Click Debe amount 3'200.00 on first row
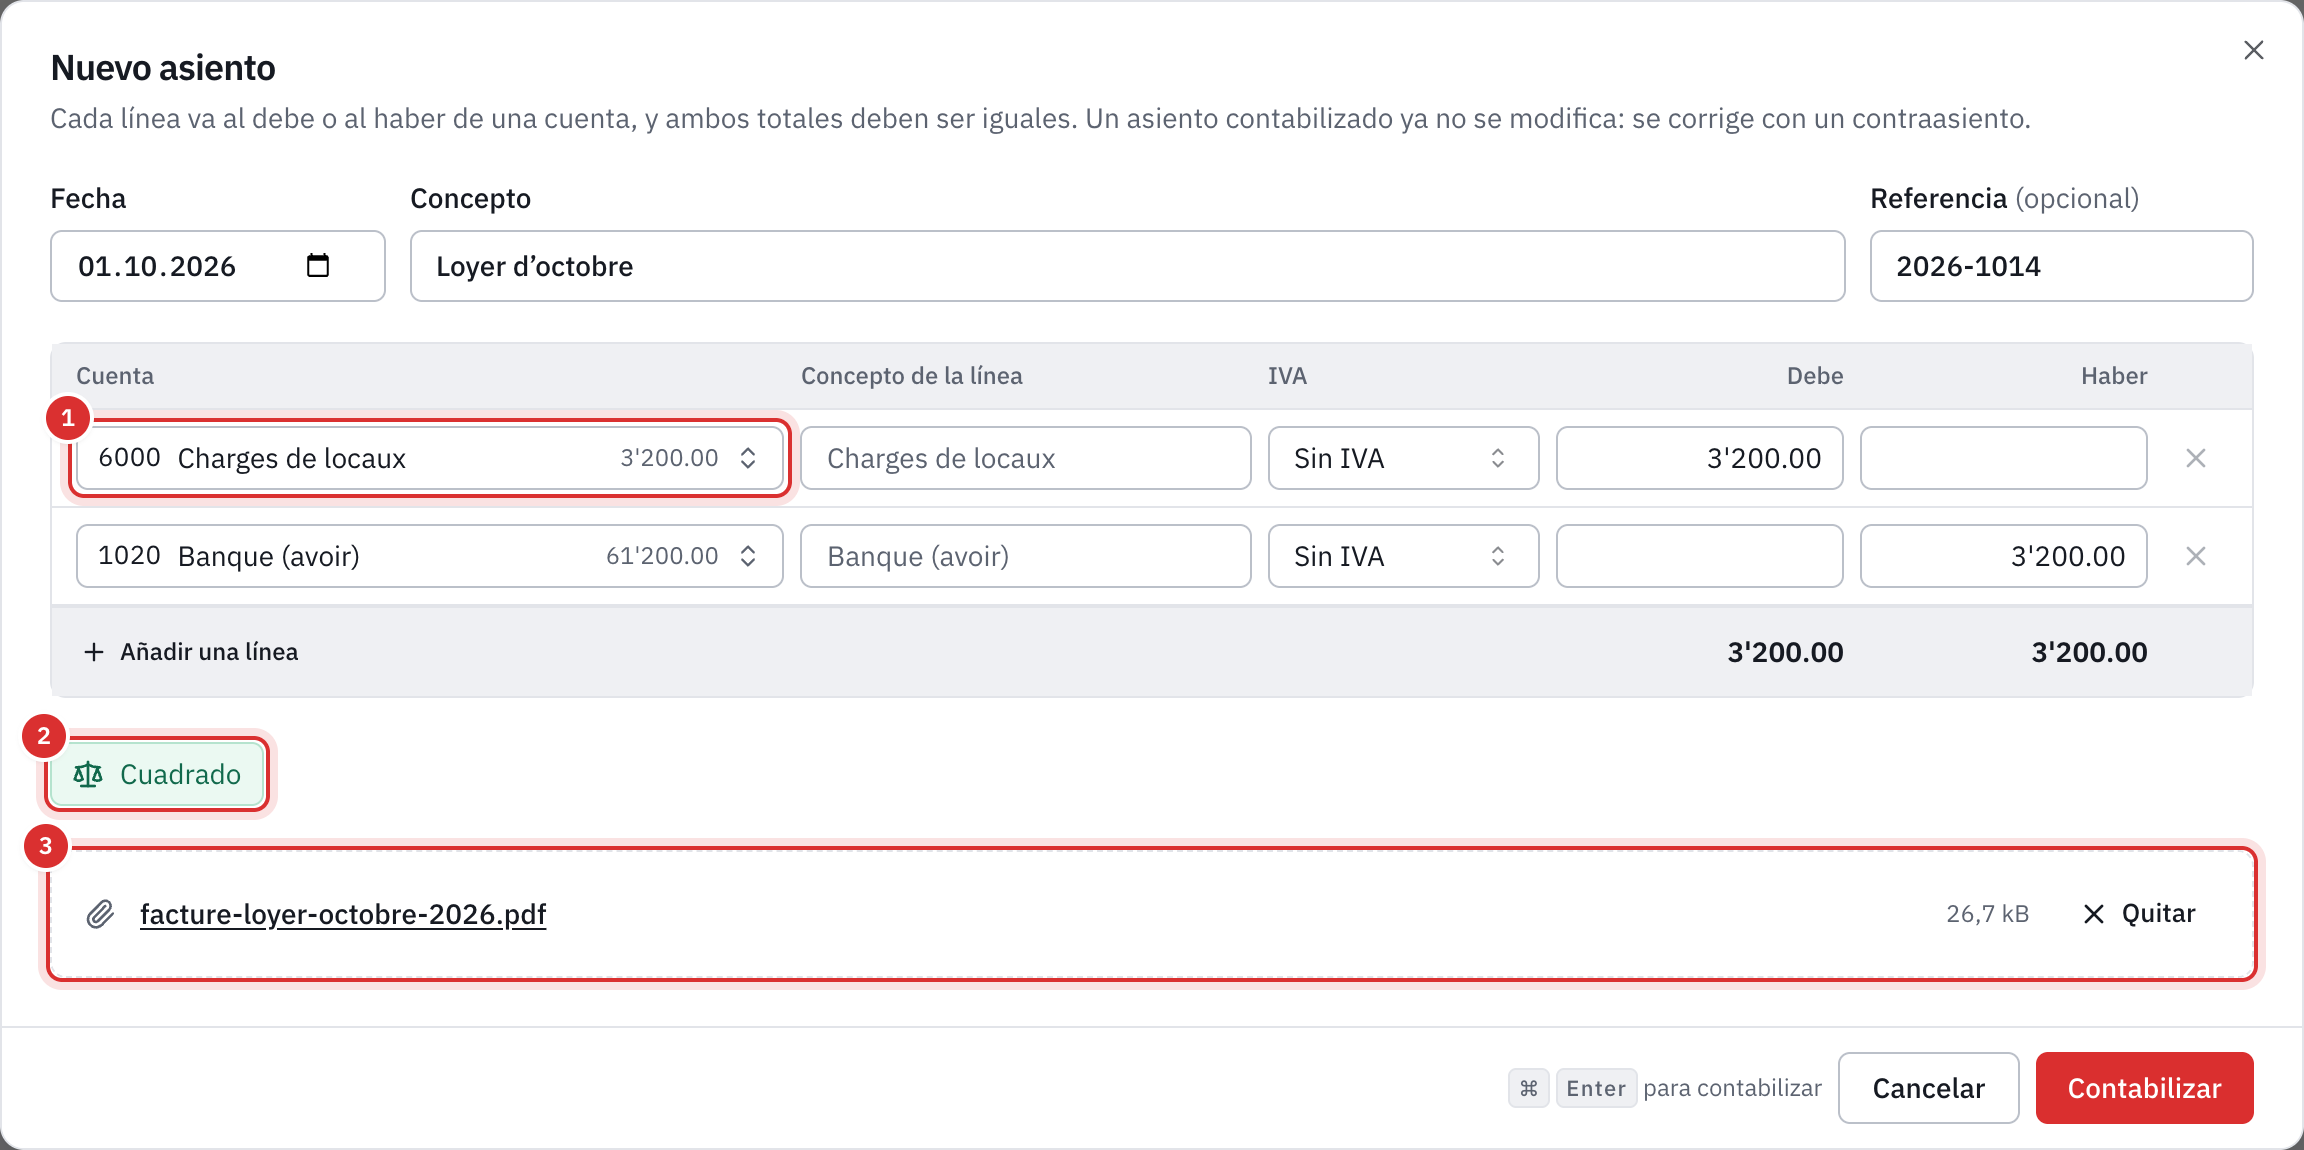Viewport: 2304px width, 1150px height. [1699, 458]
